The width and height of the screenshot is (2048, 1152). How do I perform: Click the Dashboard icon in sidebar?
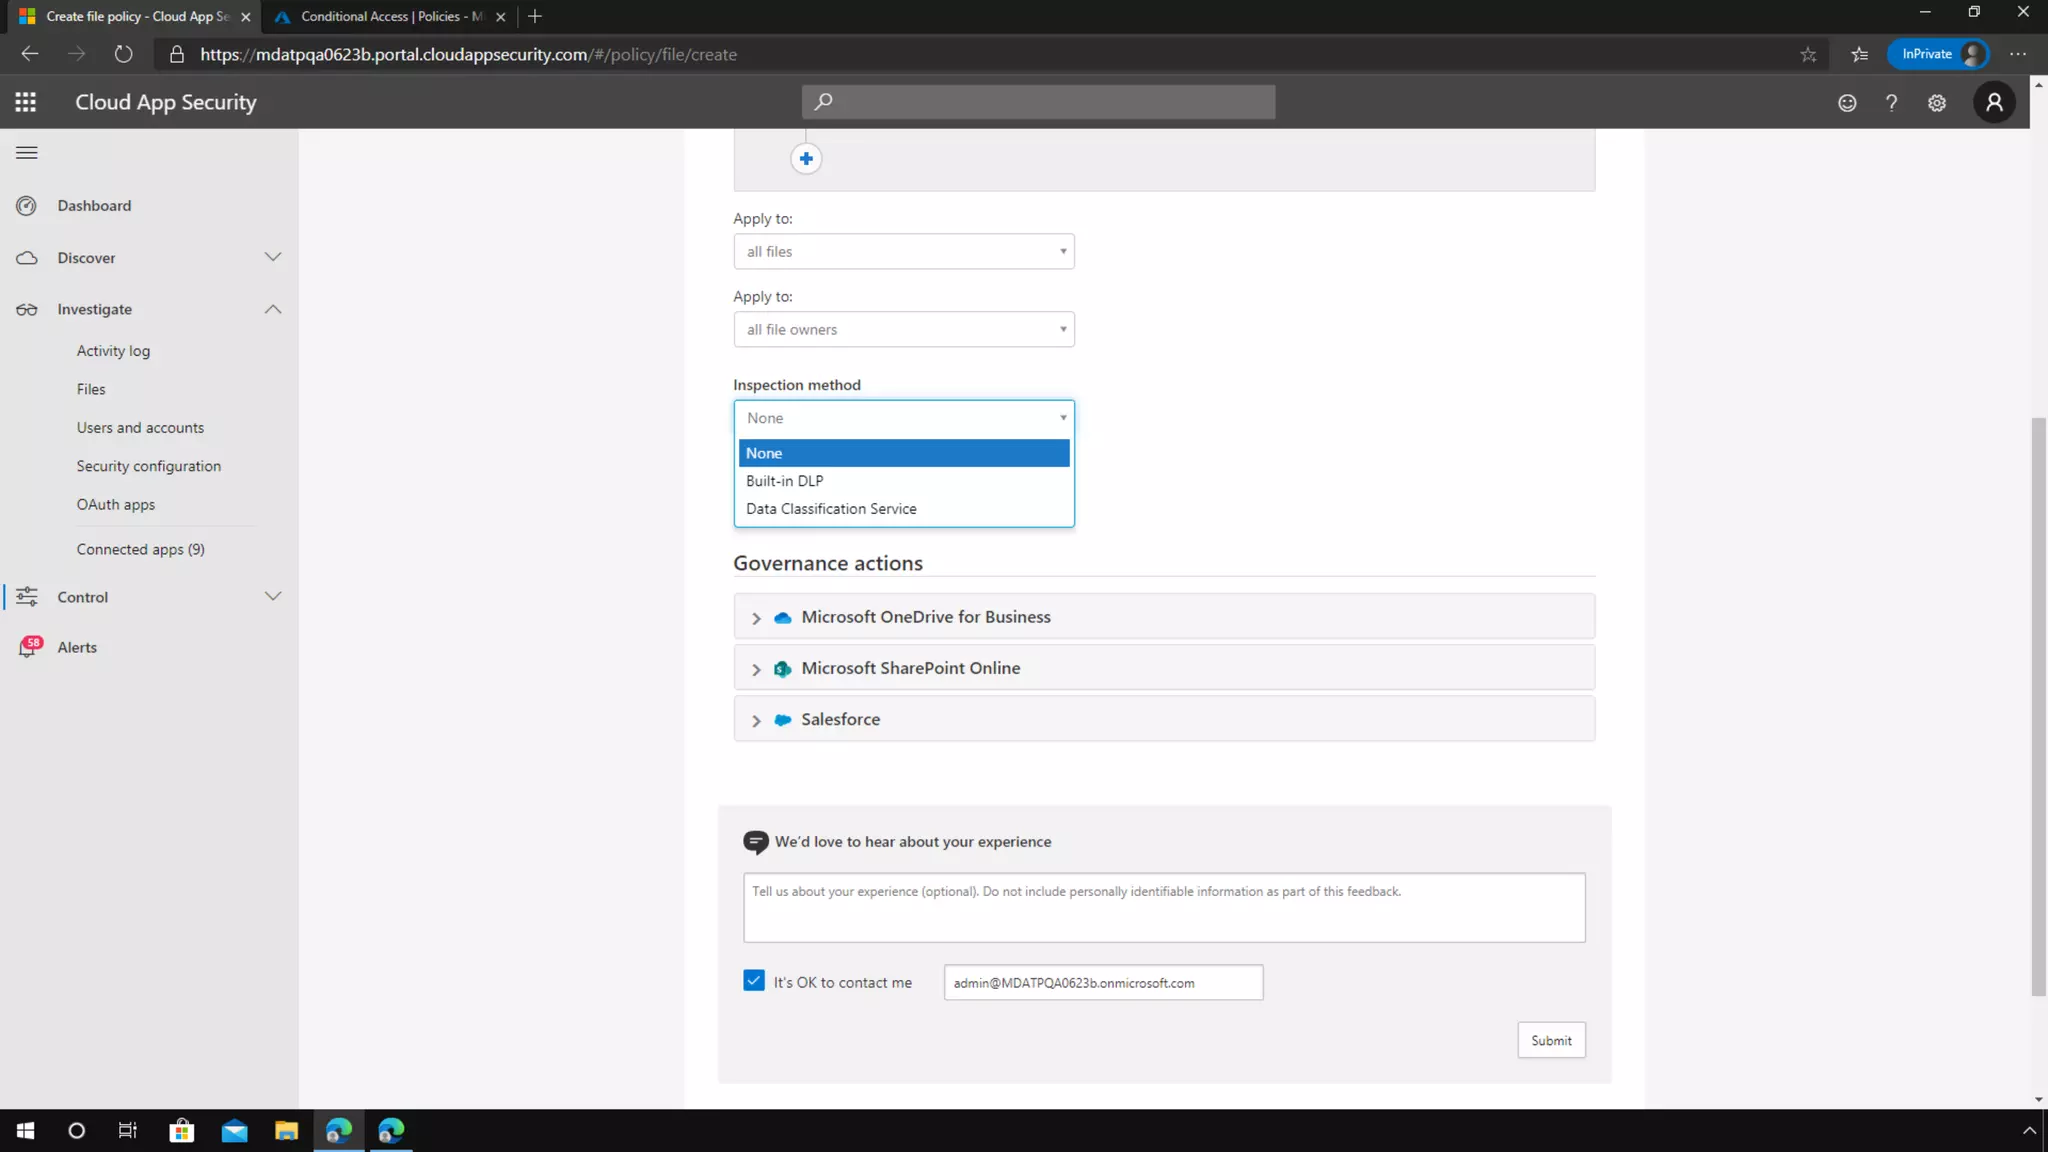tap(27, 206)
